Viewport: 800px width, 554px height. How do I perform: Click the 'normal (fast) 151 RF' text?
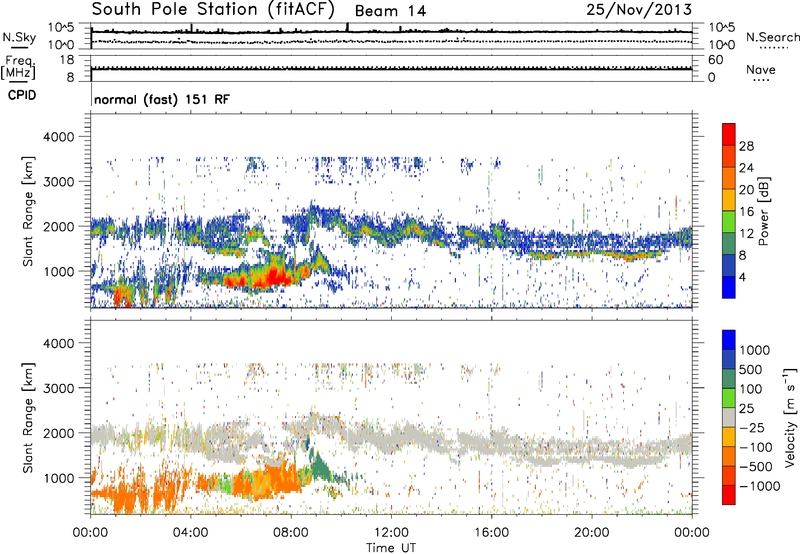(x=162, y=99)
